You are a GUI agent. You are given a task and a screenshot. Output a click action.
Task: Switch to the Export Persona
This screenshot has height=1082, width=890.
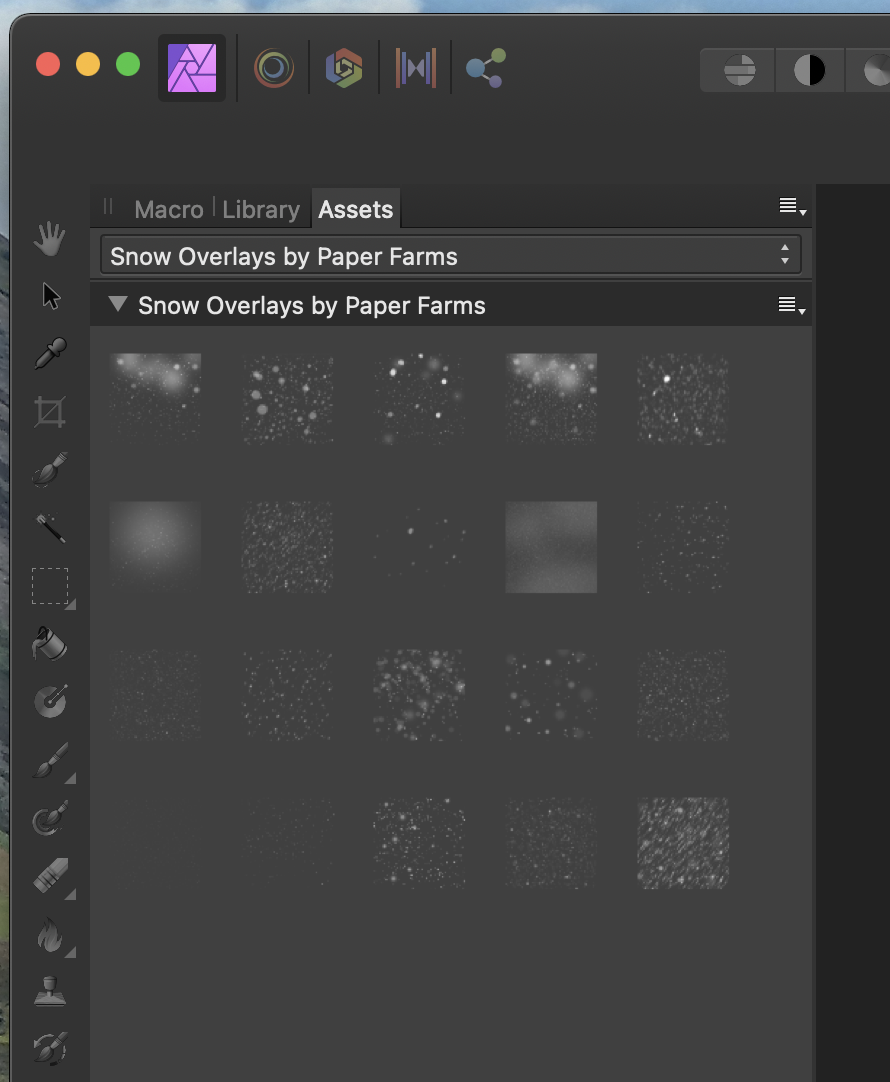pyautogui.click(x=486, y=68)
